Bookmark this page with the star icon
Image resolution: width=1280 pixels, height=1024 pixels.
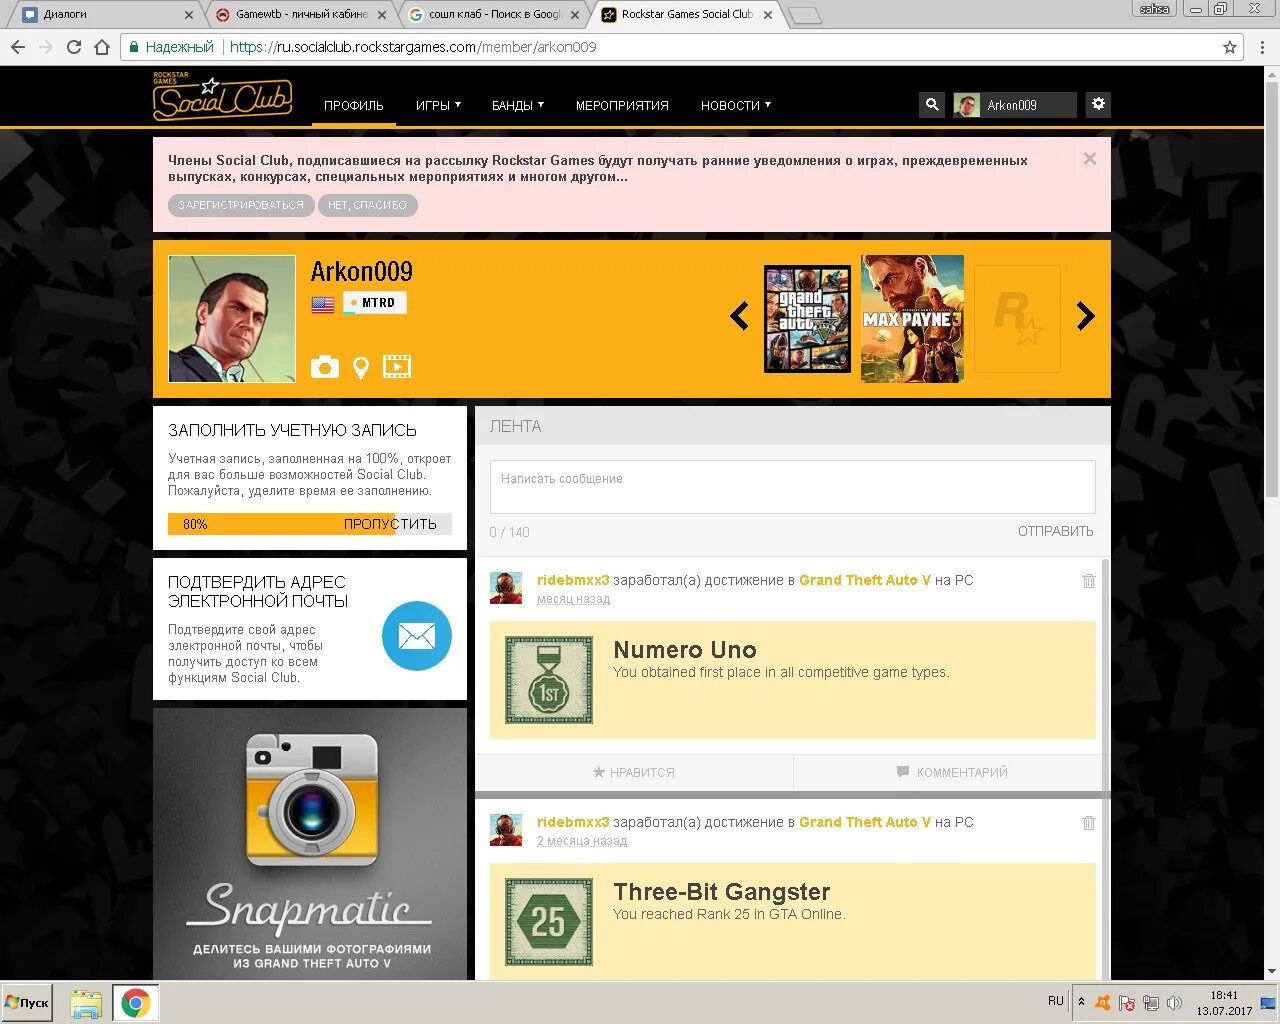click(1230, 47)
